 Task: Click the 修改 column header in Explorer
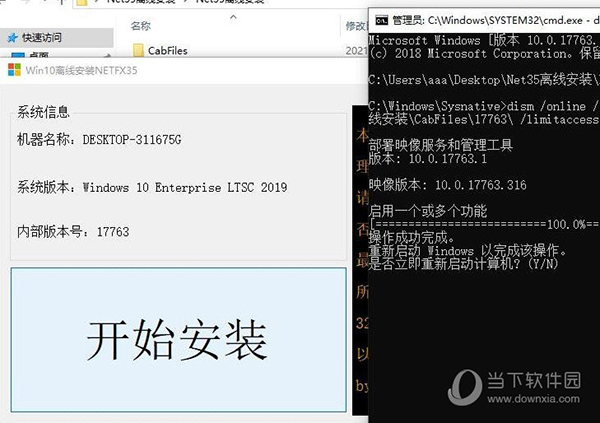click(356, 26)
